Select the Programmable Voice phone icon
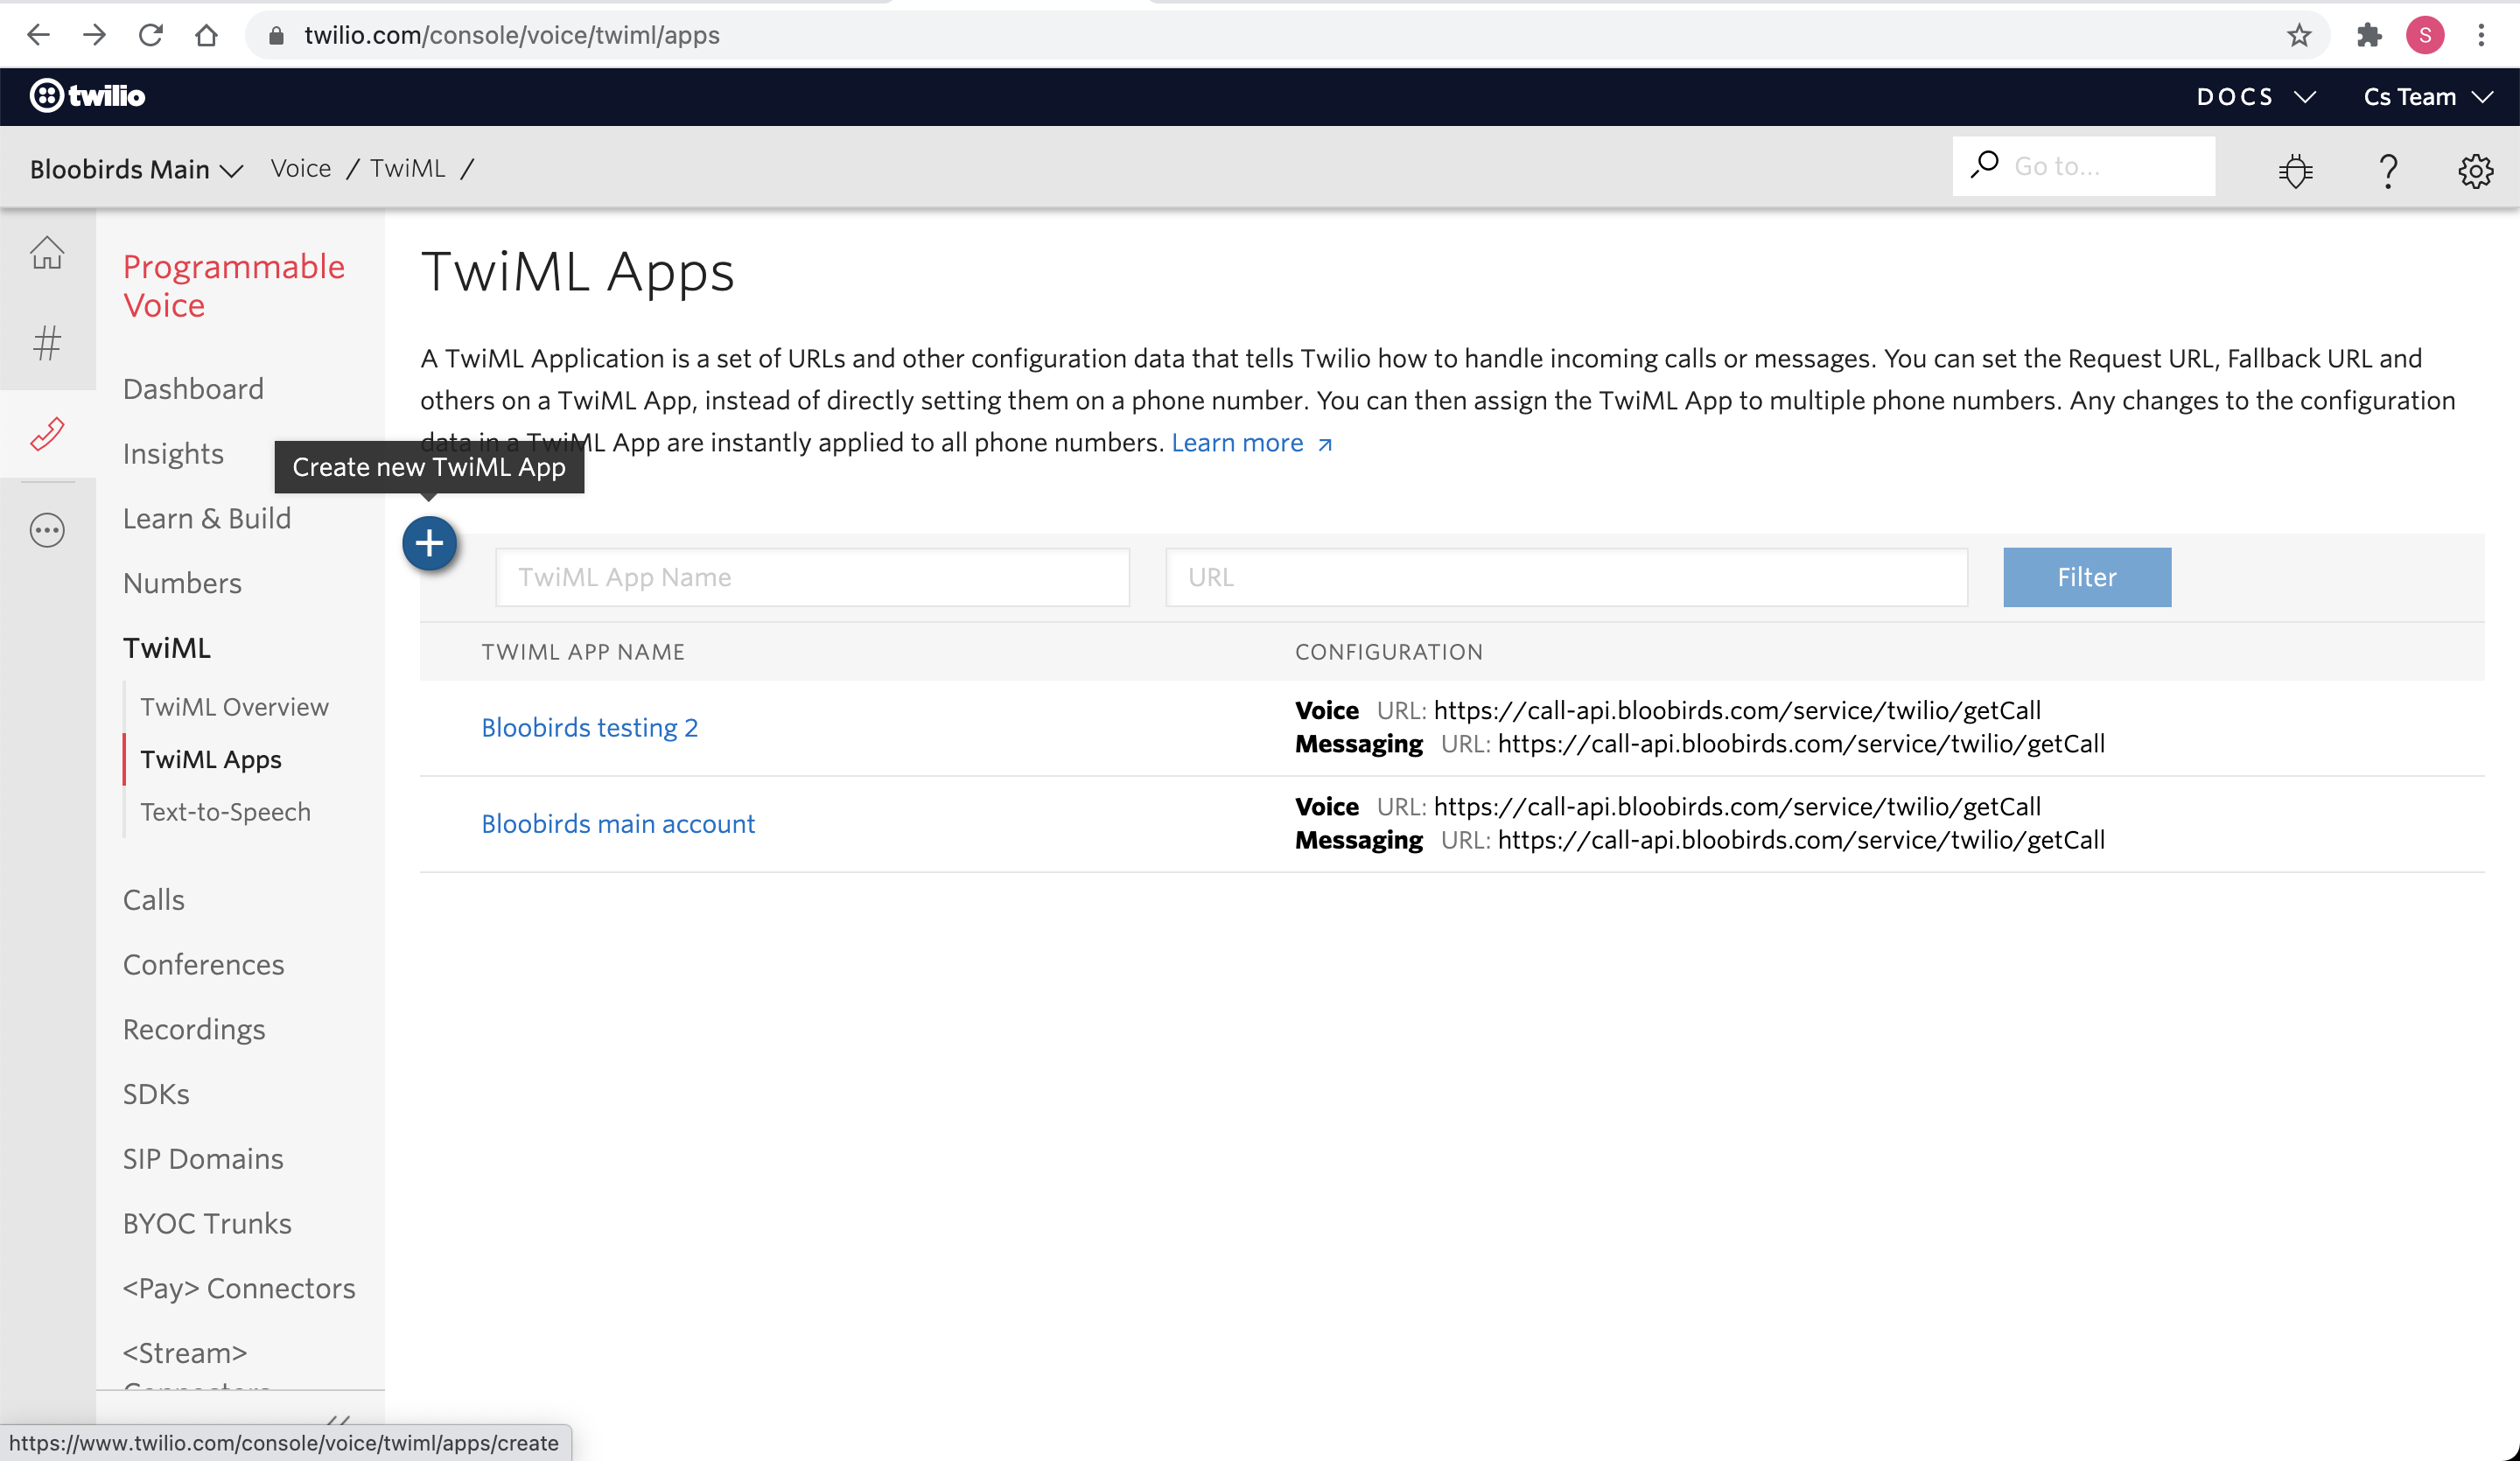This screenshot has height=1461, width=2520. pos(47,433)
